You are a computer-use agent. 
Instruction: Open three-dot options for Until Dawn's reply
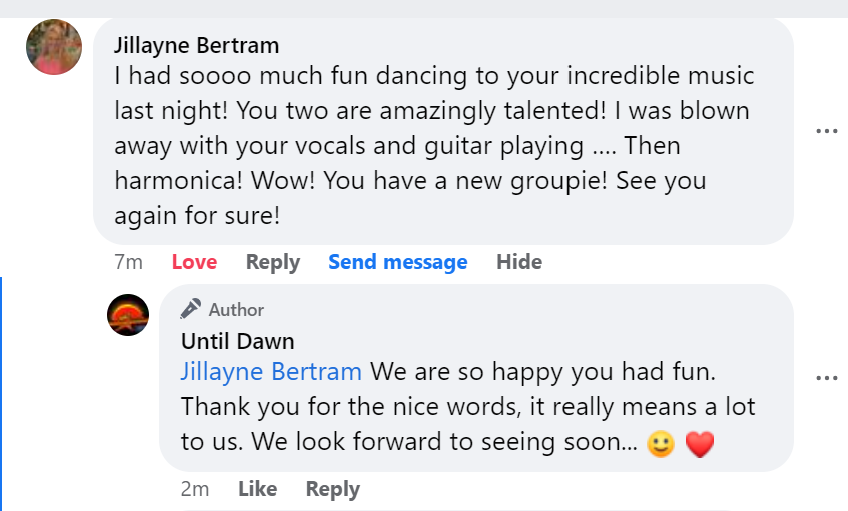point(826,378)
